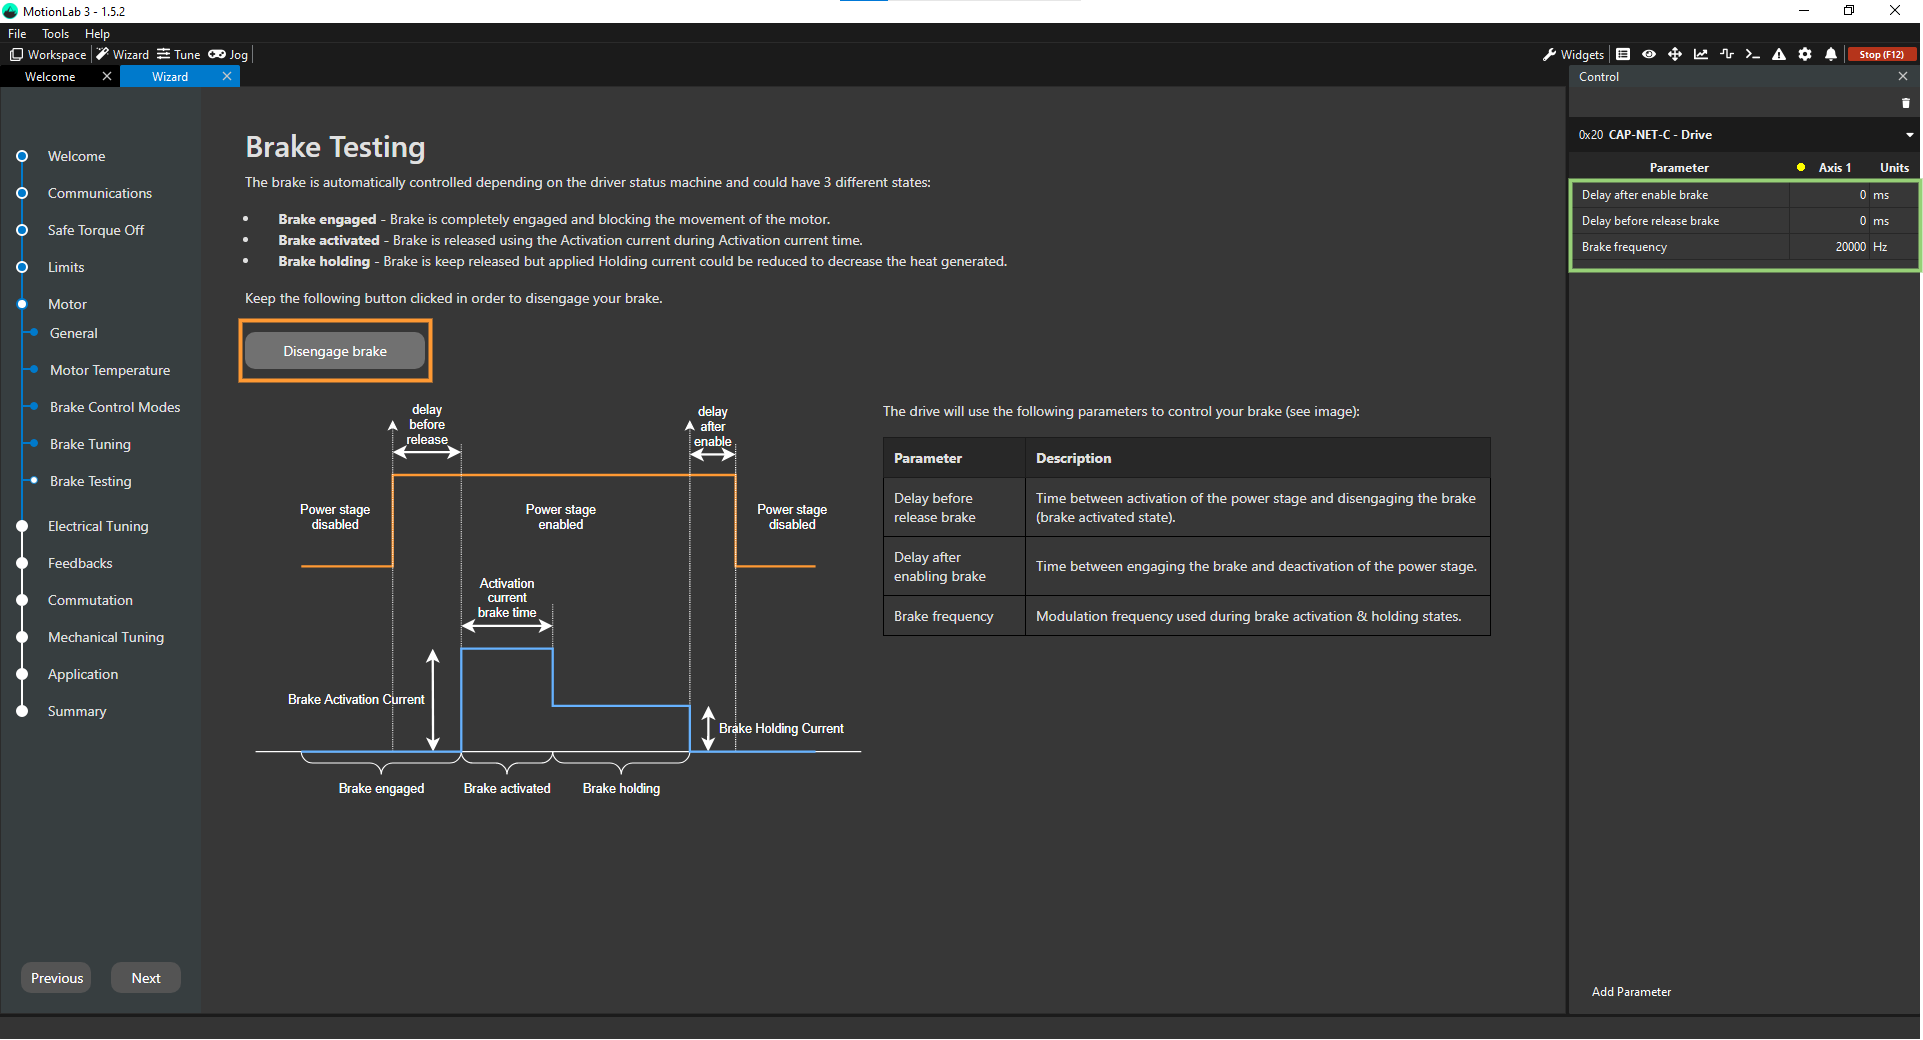1923x1040 pixels.
Task: Switch to the Welcome tab
Action: [50, 77]
